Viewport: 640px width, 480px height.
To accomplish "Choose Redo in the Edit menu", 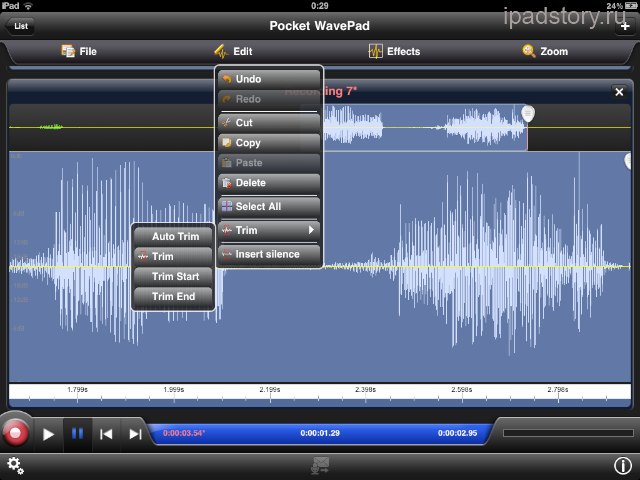I will 269,99.
